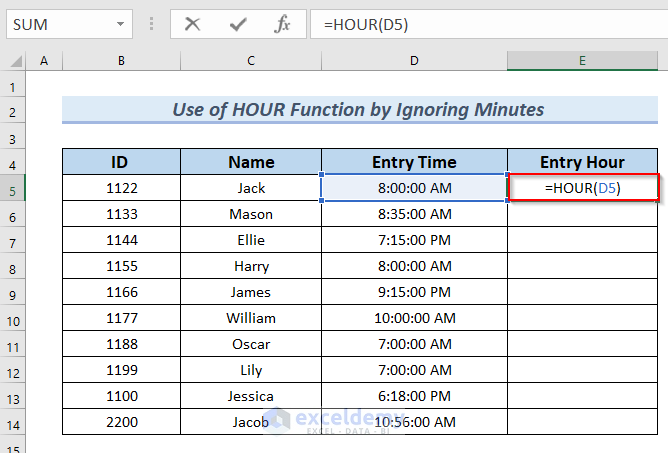Click the name cell William
The width and height of the screenshot is (668, 453).
click(251, 319)
